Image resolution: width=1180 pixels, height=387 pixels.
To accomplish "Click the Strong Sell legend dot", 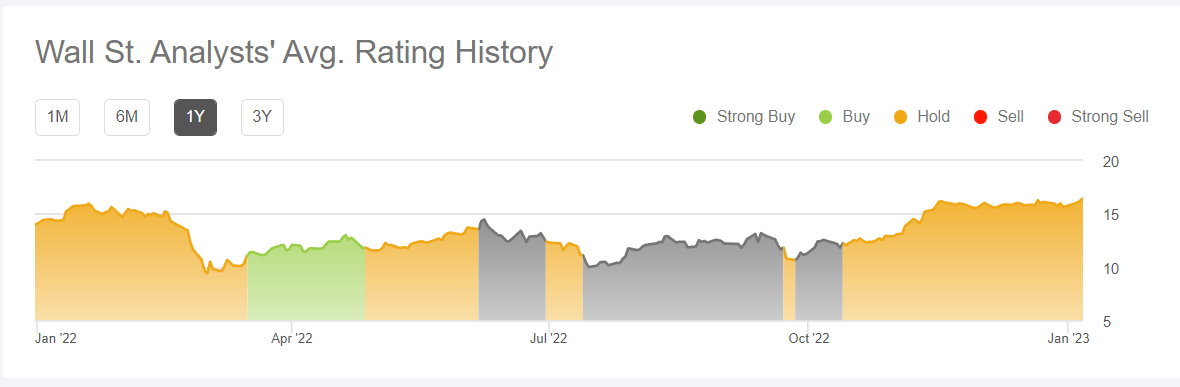I will (x=1054, y=117).
